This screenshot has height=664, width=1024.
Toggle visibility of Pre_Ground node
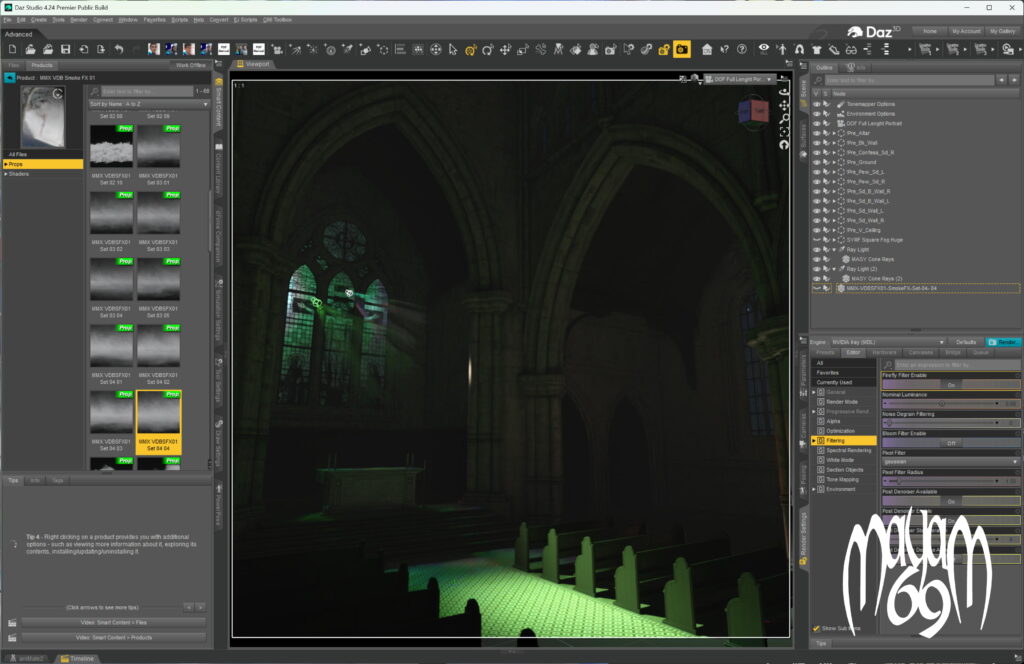pyautogui.click(x=816, y=163)
